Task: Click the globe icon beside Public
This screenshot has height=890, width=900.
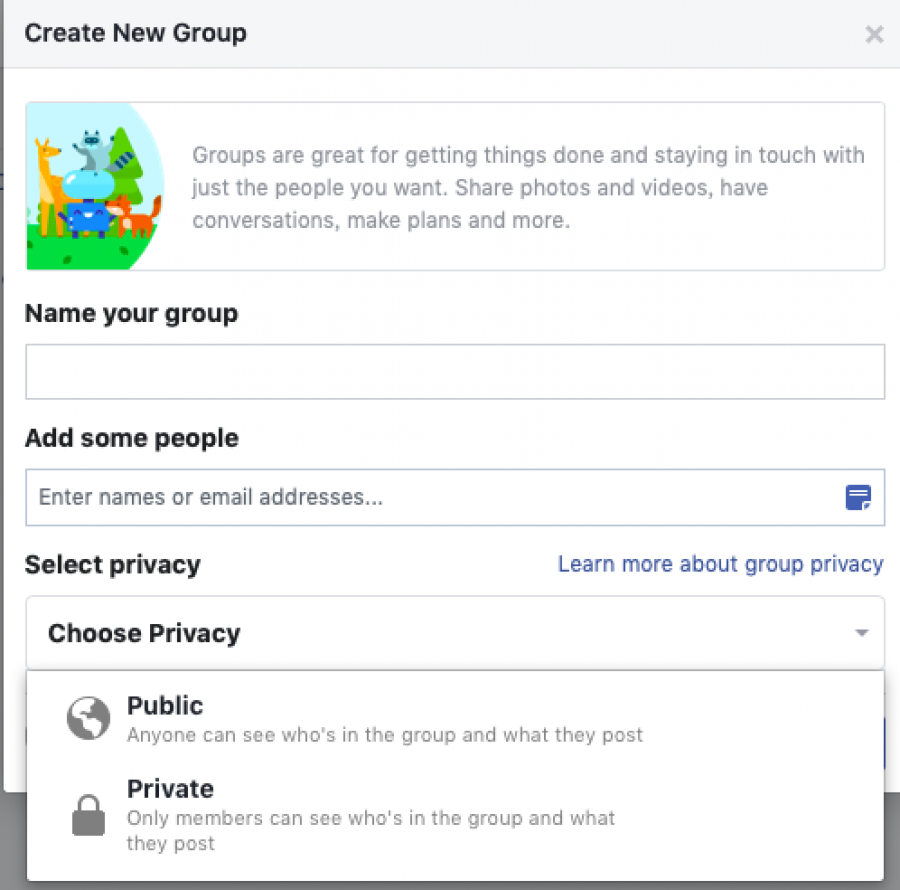Action: (88, 718)
